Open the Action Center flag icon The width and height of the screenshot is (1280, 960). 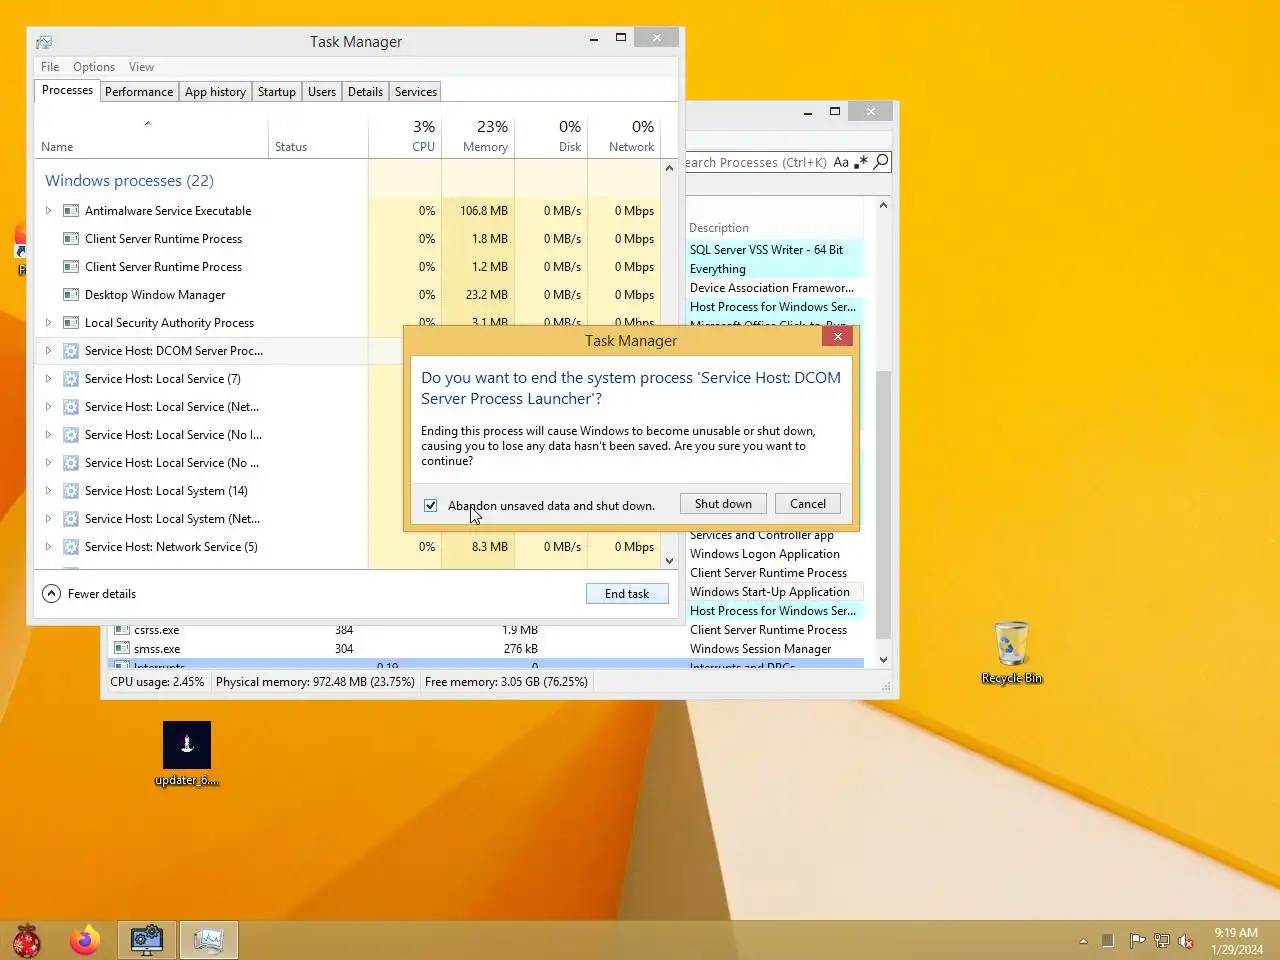[1137, 941]
